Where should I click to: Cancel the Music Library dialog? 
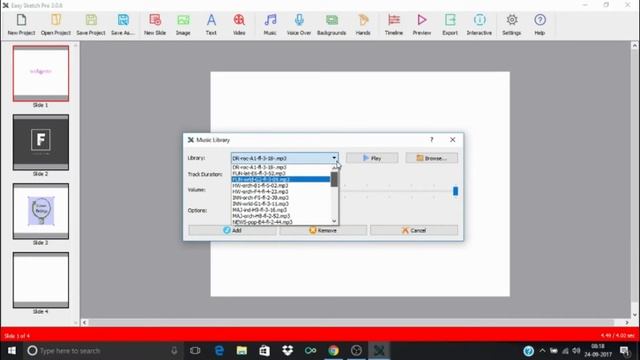[414, 230]
